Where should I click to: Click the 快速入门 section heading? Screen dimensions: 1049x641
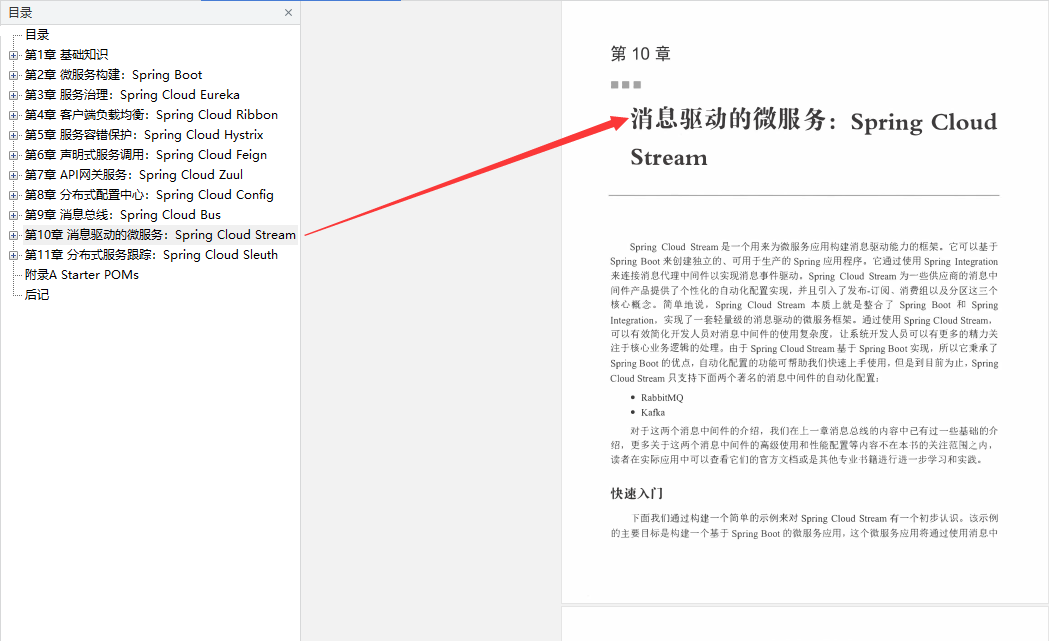point(637,493)
